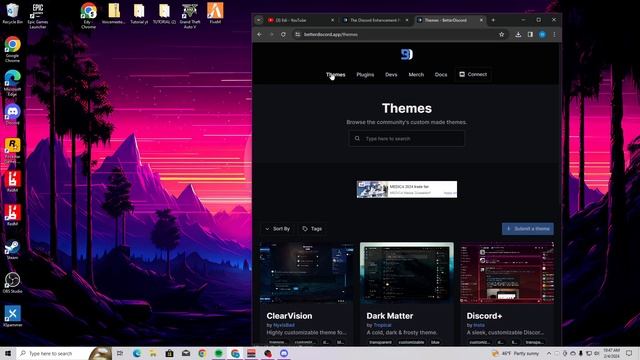Open Dark Matter author Tropical link
The height and width of the screenshot is (360, 640).
coord(382,325)
